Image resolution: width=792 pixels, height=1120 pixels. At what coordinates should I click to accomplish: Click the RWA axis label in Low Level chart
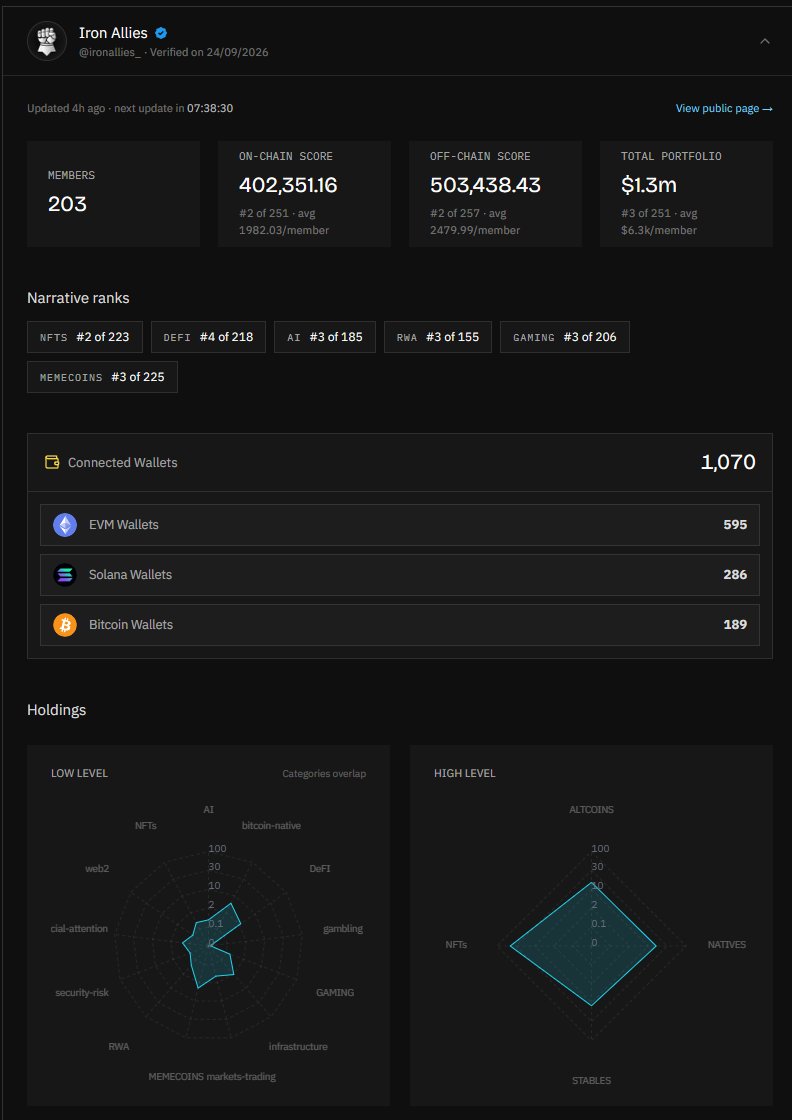(x=119, y=1047)
